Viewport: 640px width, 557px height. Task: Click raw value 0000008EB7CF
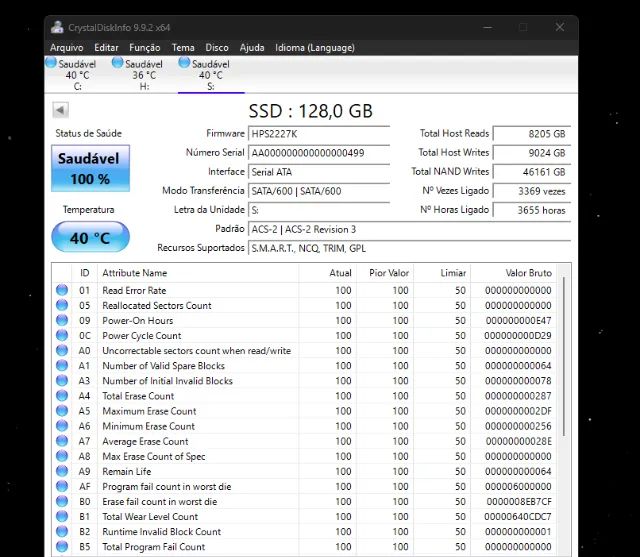coord(519,502)
